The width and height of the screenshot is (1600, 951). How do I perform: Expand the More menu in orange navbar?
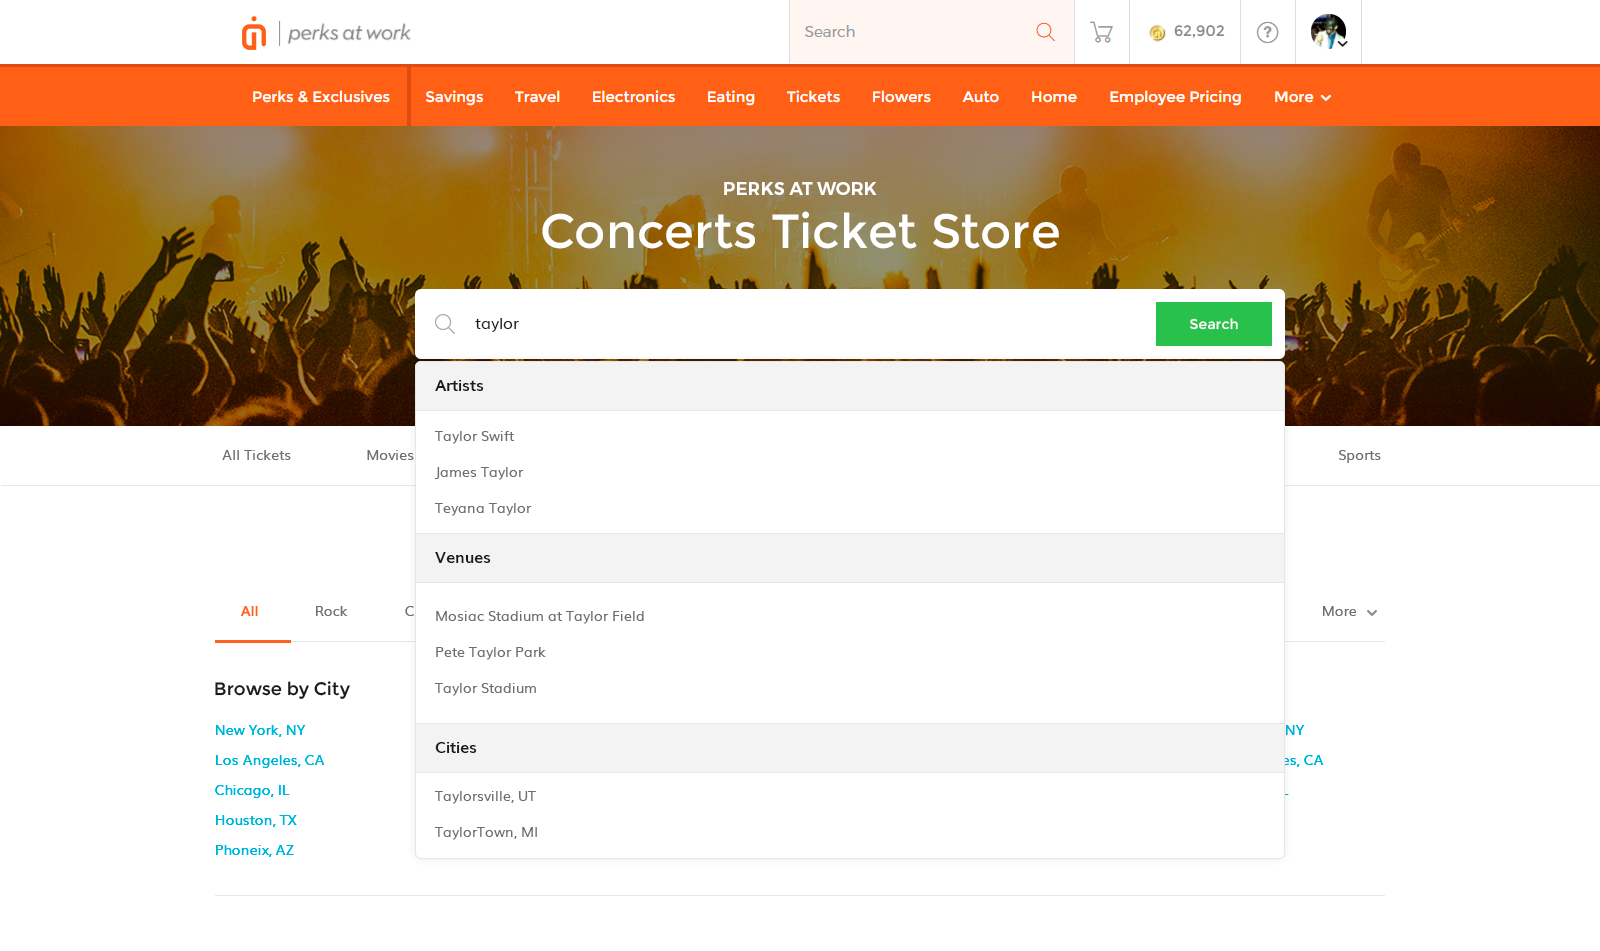click(1302, 97)
